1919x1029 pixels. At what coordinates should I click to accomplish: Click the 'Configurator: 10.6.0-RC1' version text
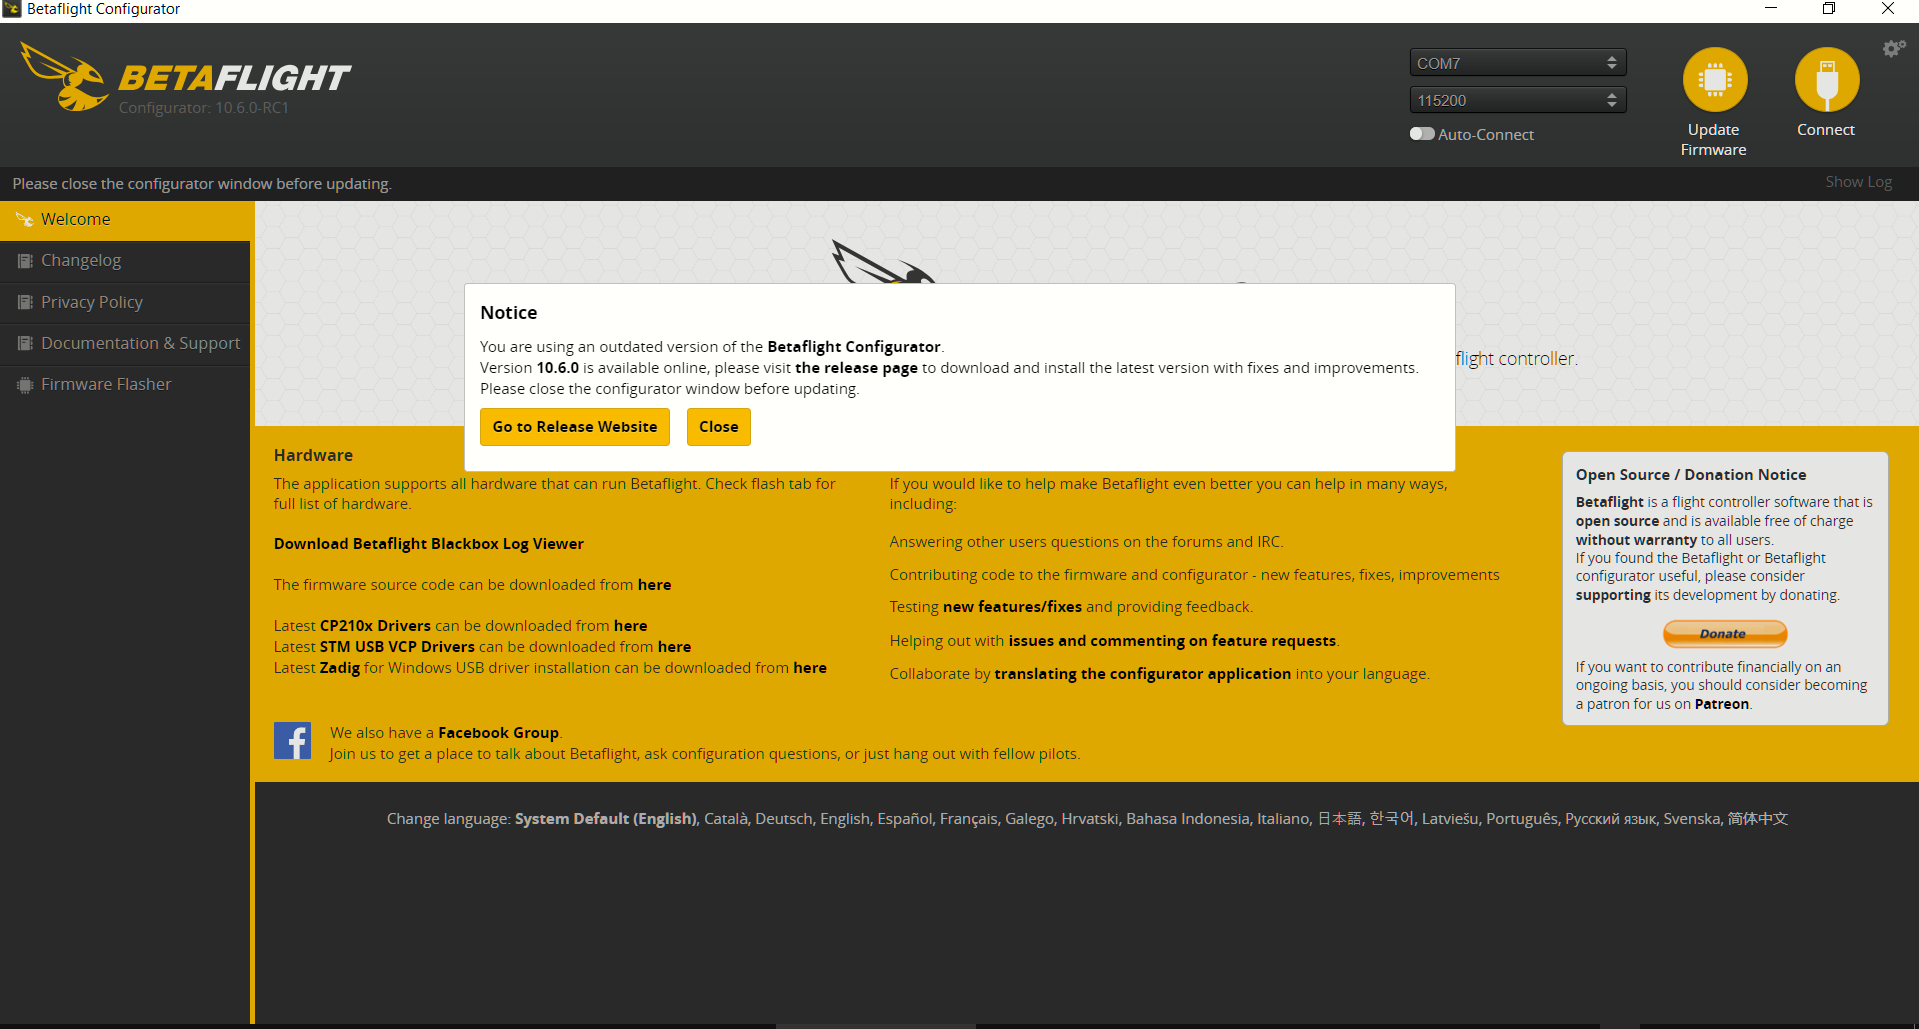tap(204, 108)
